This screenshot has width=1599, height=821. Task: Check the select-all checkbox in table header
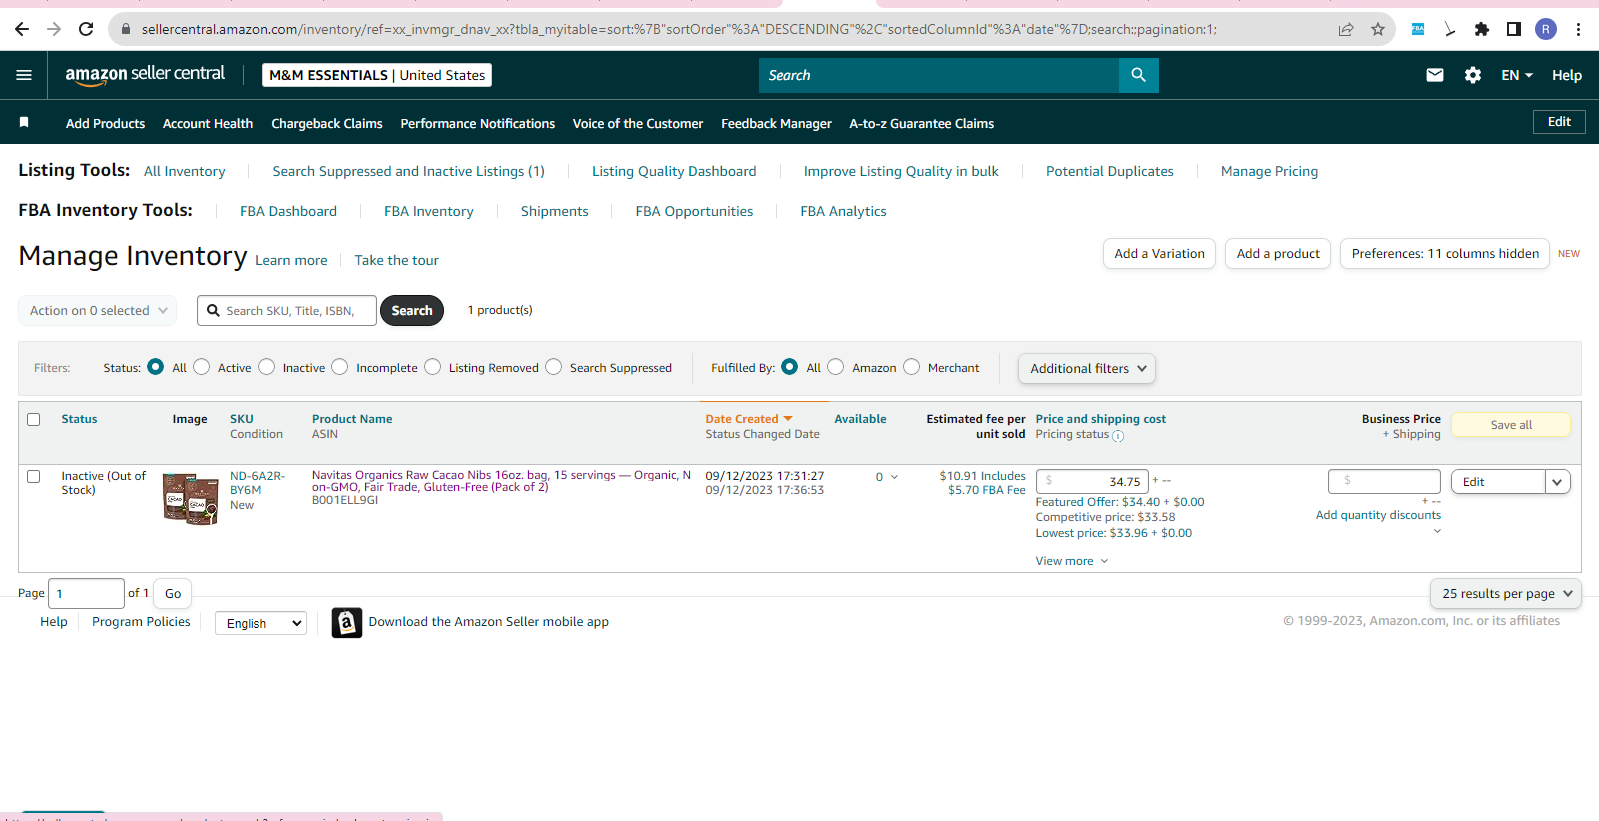pos(34,420)
